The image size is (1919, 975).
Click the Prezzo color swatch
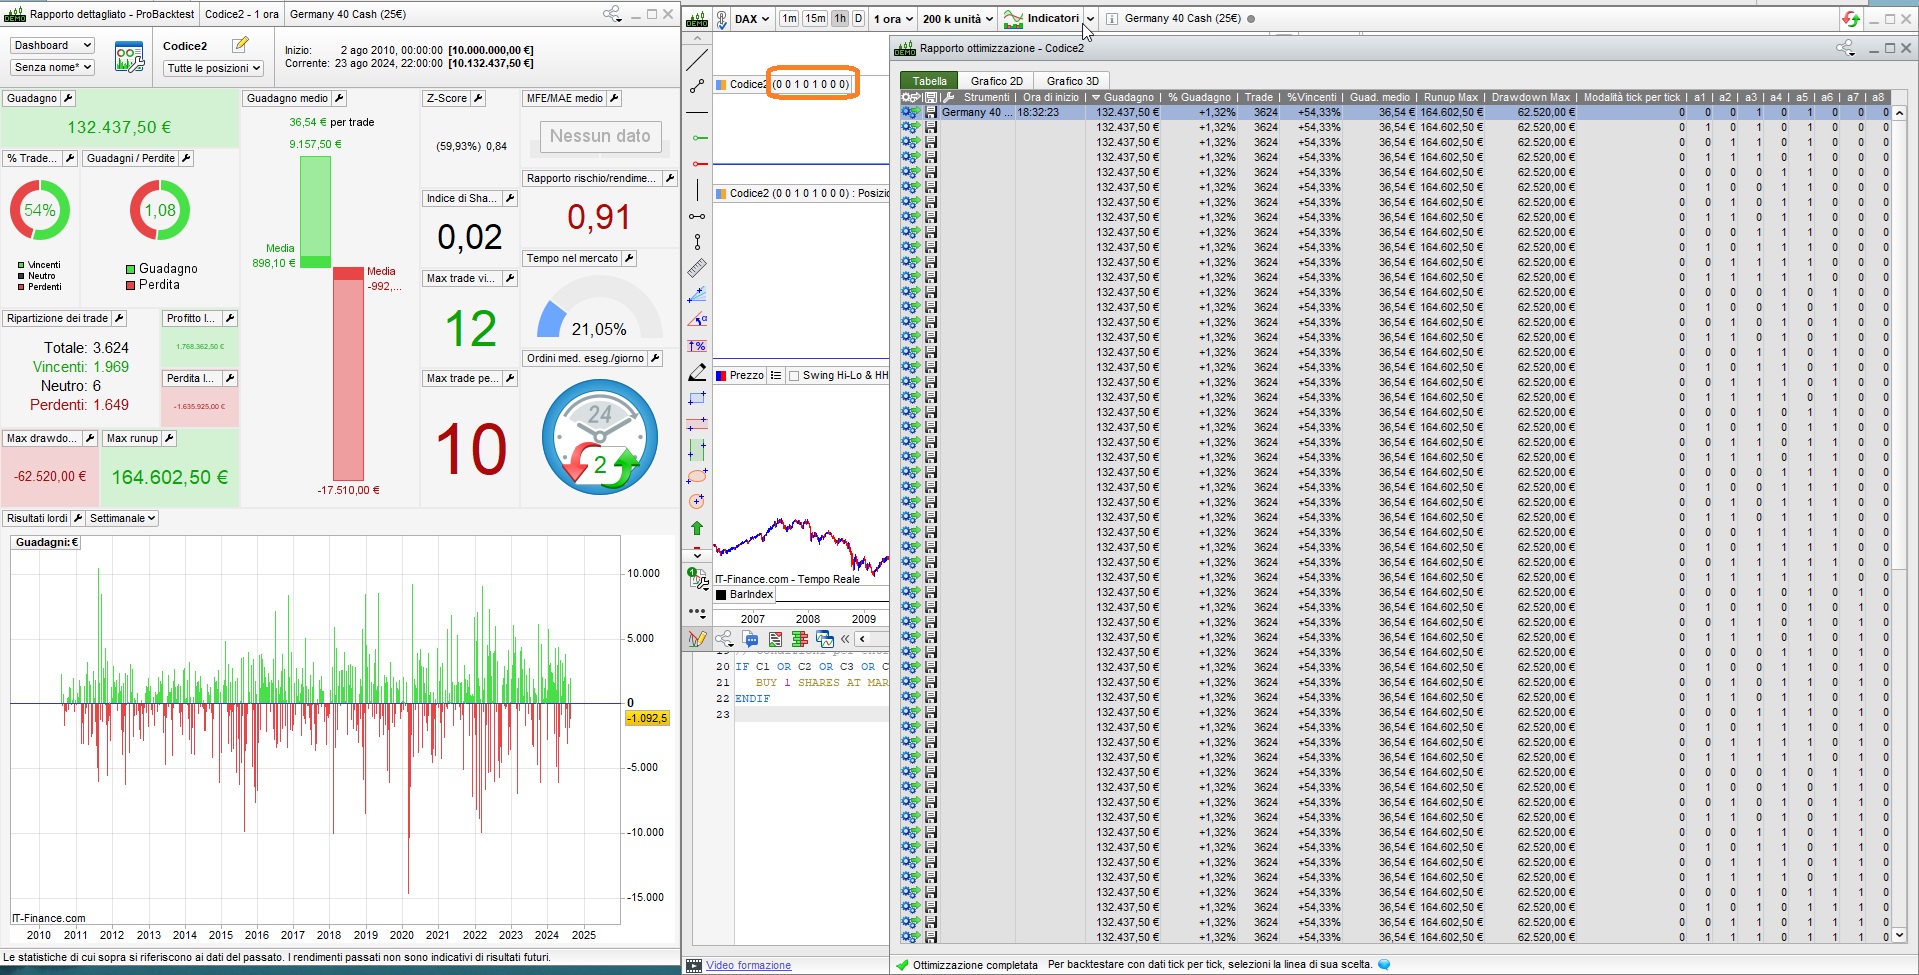(721, 376)
